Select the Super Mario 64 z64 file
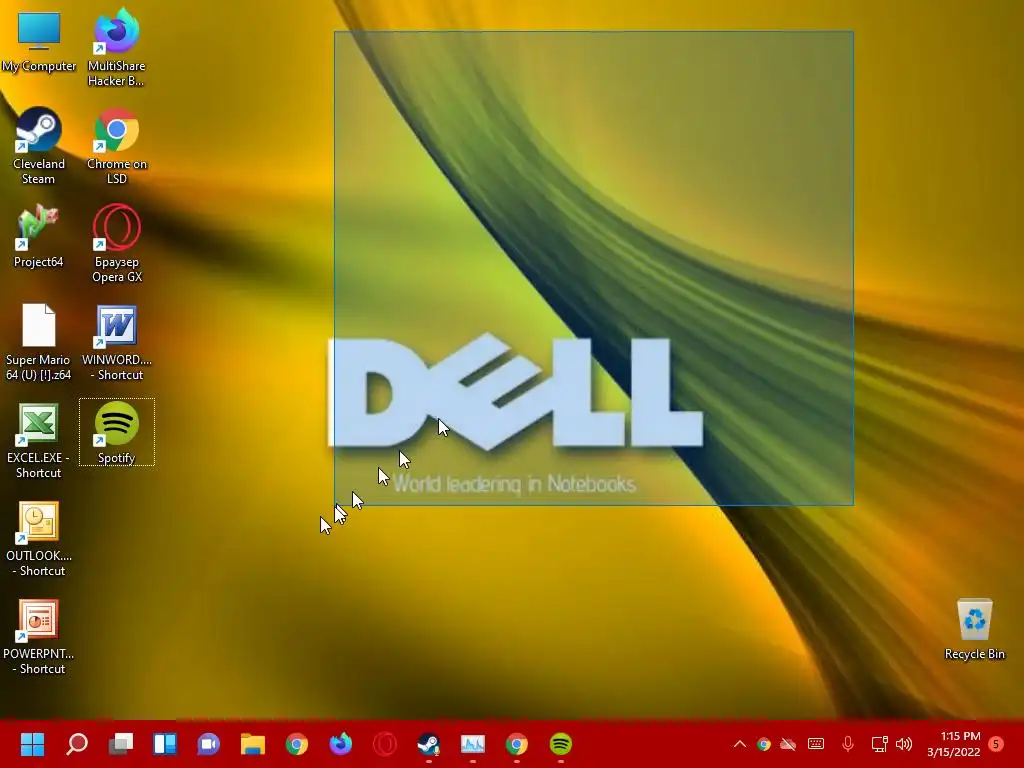This screenshot has height=768, width=1024. tap(39, 342)
